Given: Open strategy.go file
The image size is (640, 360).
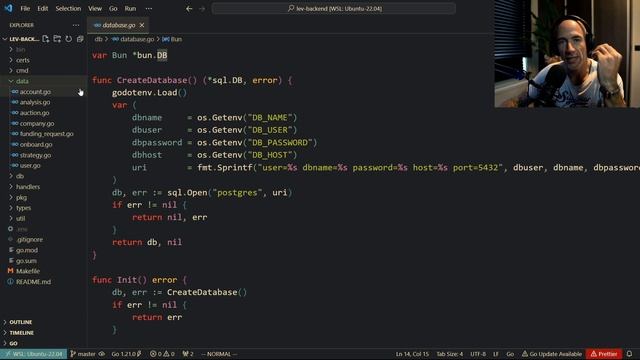Looking at the screenshot, I should tap(35, 155).
